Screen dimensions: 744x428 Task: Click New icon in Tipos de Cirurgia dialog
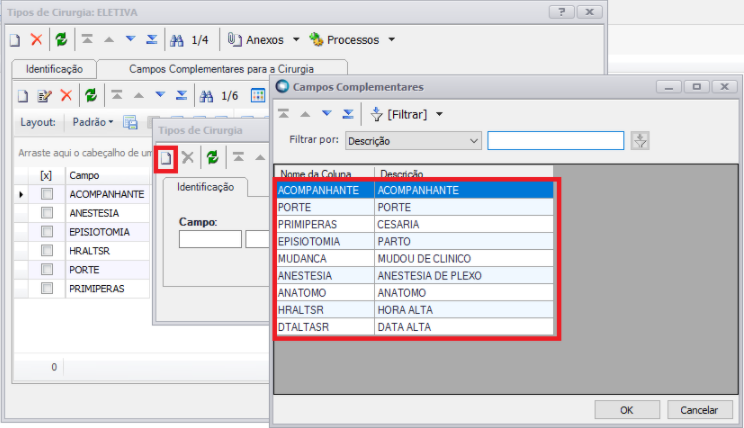tap(166, 158)
